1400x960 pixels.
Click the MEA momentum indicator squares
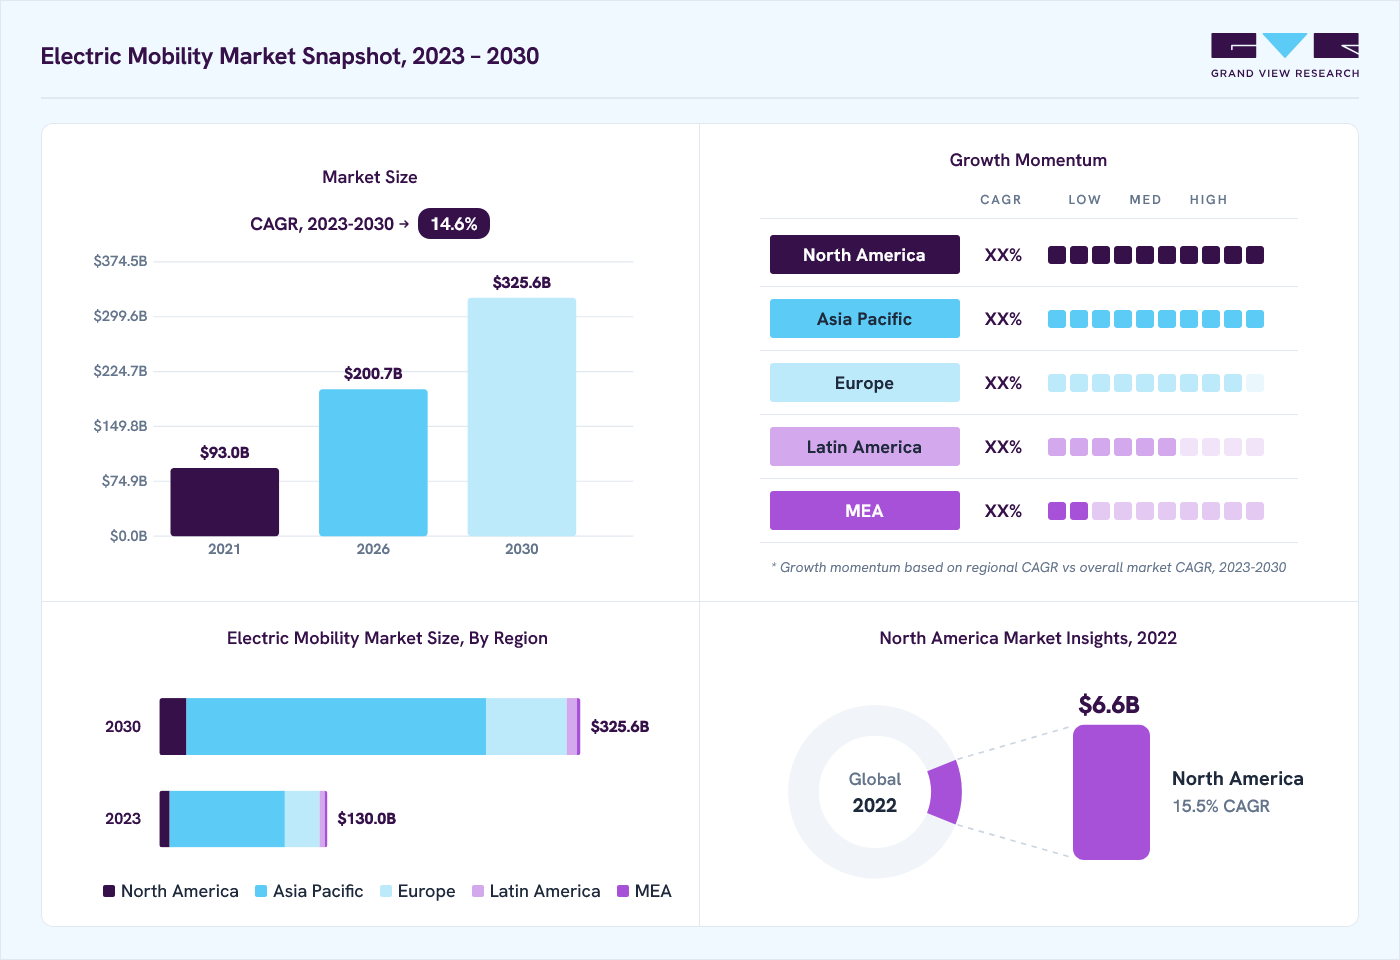(x=1156, y=511)
